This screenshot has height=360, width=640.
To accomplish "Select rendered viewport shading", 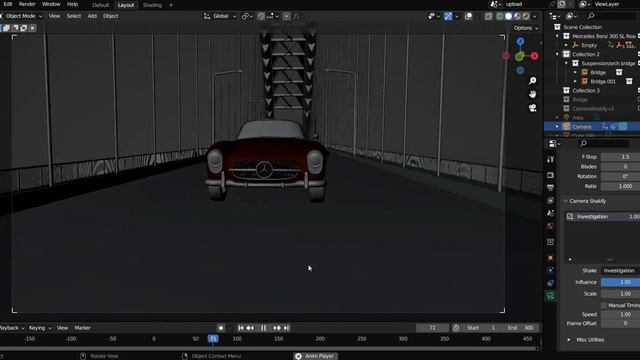I will pos(526,16).
